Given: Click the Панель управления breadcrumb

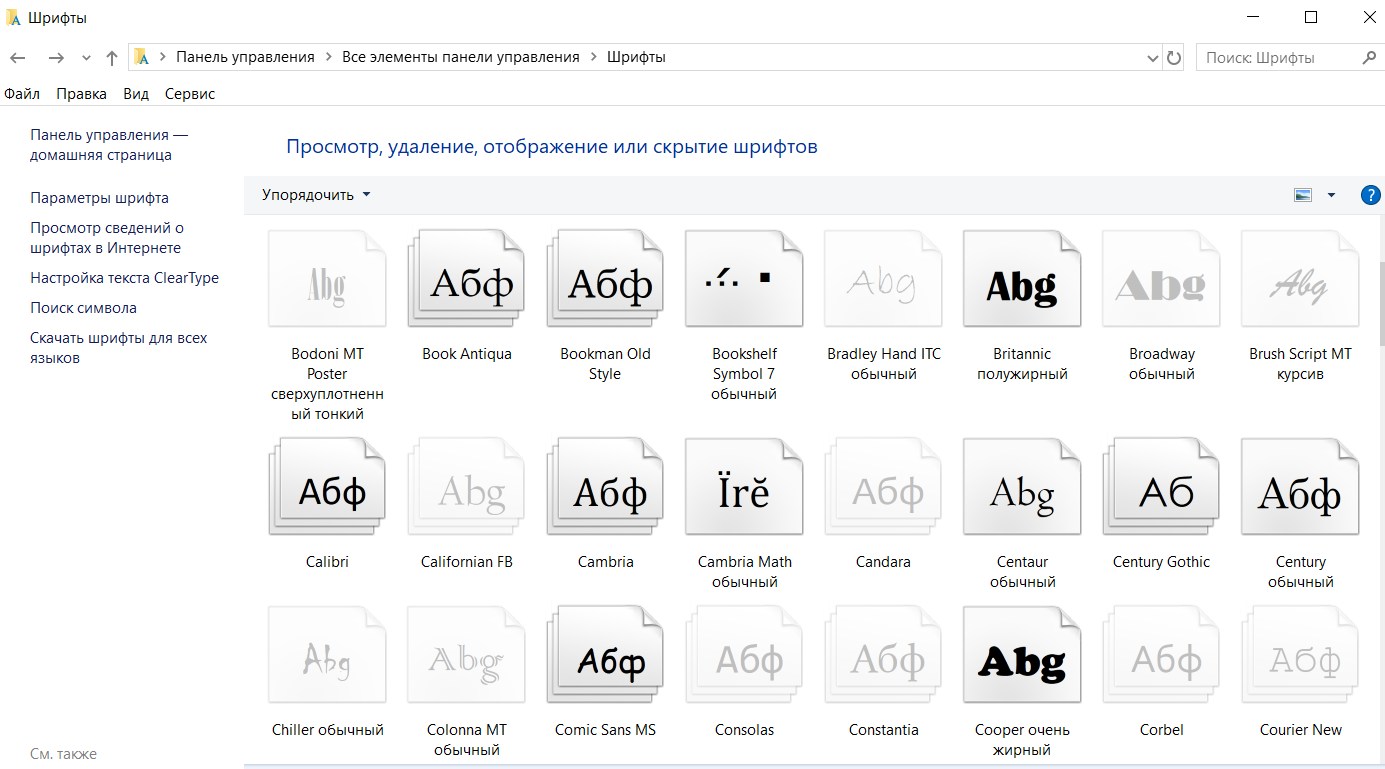Looking at the screenshot, I should pyautogui.click(x=246, y=57).
